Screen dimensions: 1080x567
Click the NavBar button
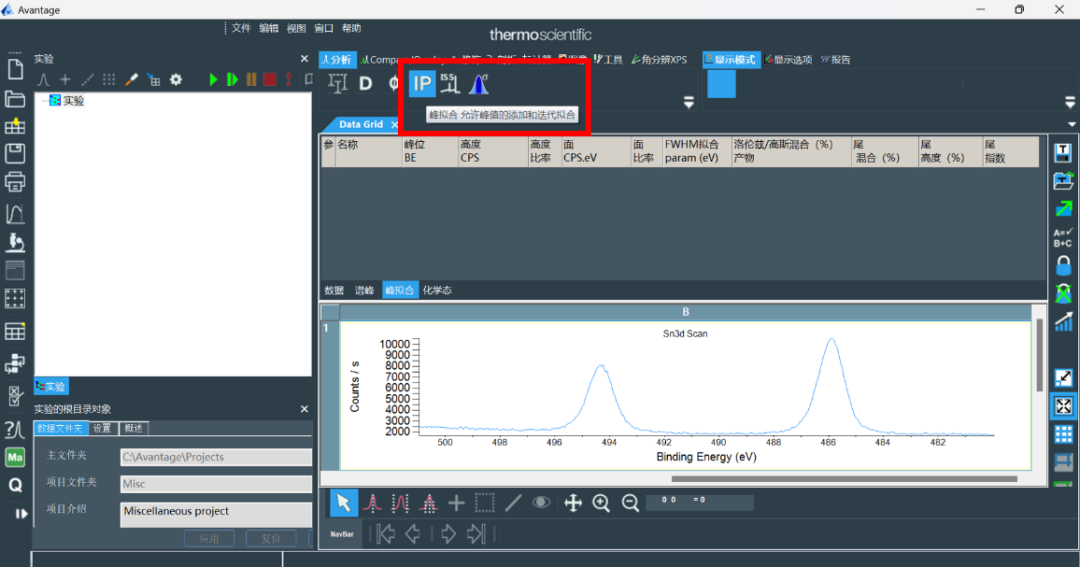[x=342, y=535]
